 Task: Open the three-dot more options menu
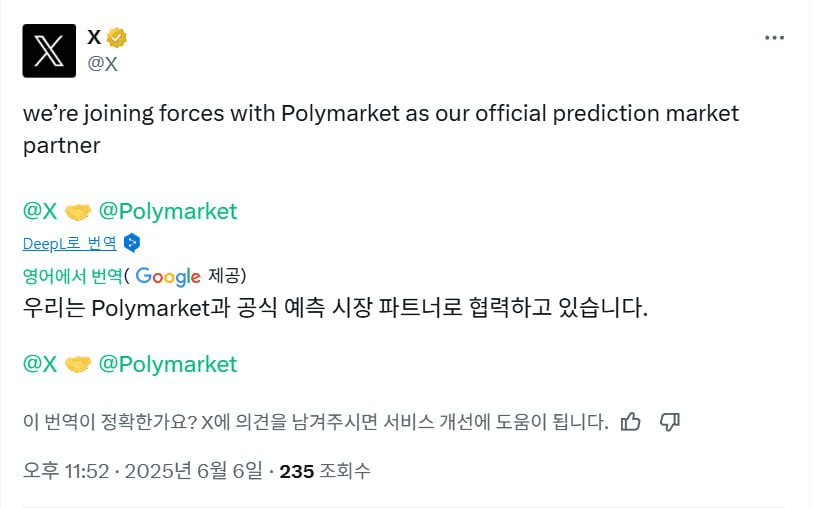click(774, 38)
